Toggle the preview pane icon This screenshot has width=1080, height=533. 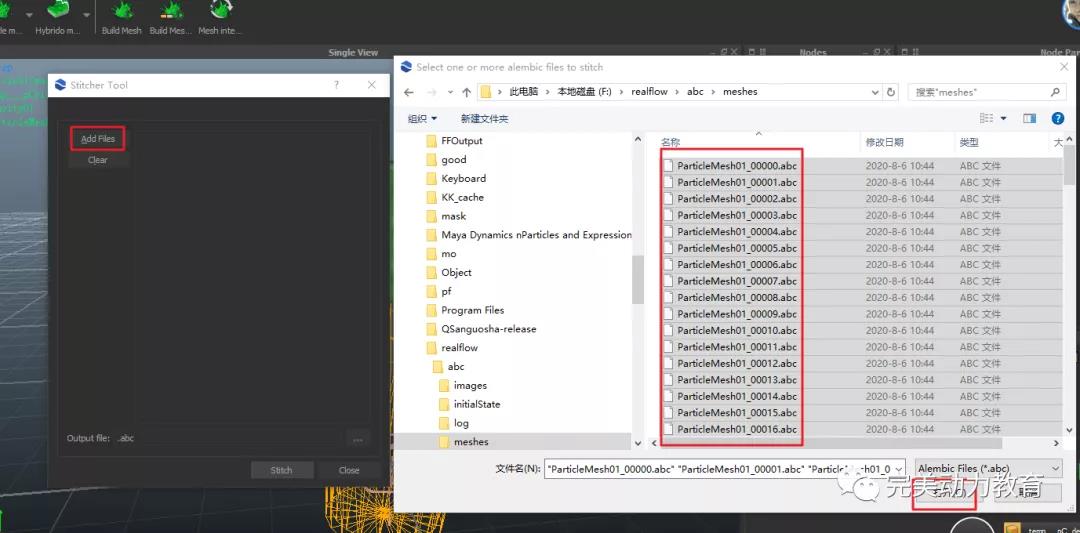pyautogui.click(x=1029, y=118)
